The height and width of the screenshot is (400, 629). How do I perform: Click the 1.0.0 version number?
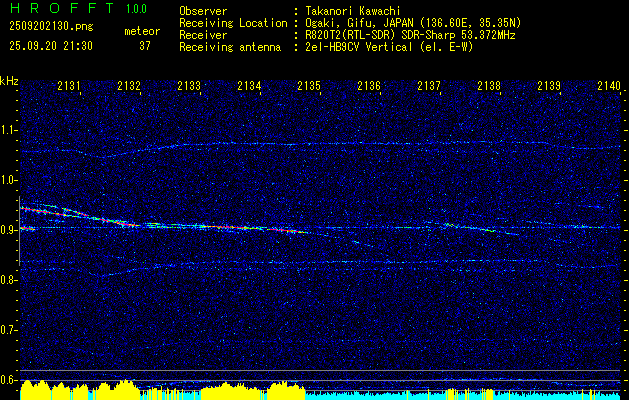click(x=136, y=9)
